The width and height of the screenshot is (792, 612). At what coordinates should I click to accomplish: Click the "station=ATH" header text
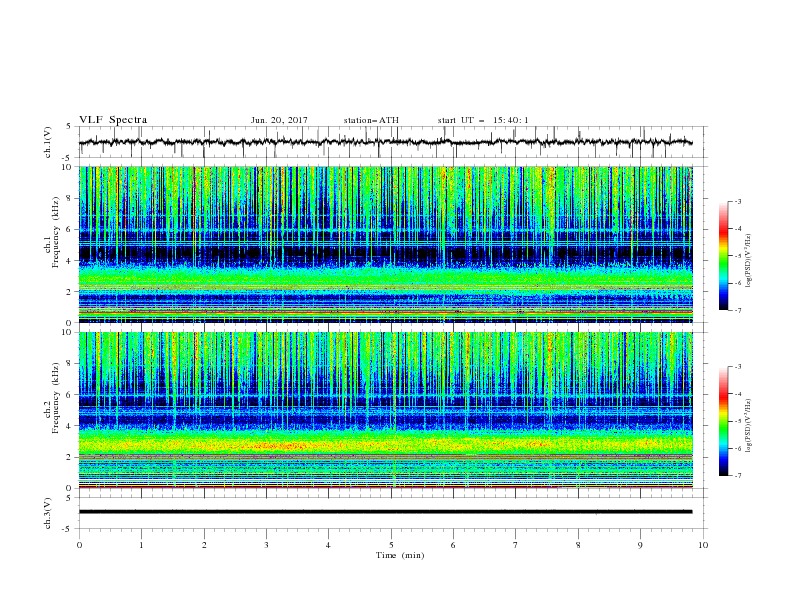pos(371,120)
